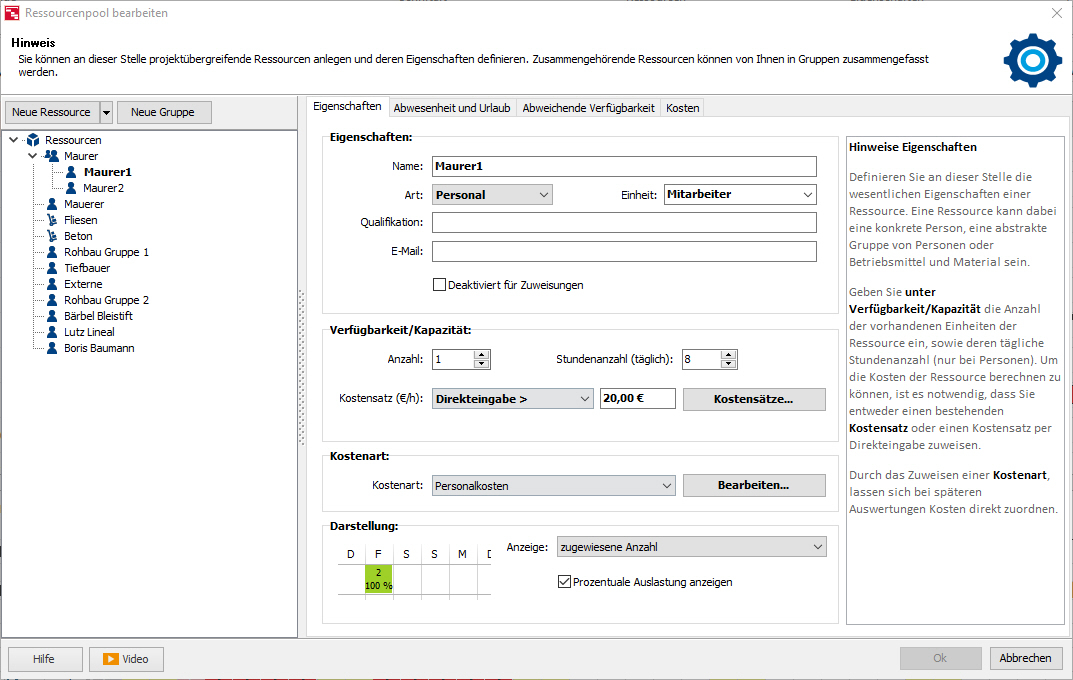Increase Anzahl with the up arrow

coord(482,354)
